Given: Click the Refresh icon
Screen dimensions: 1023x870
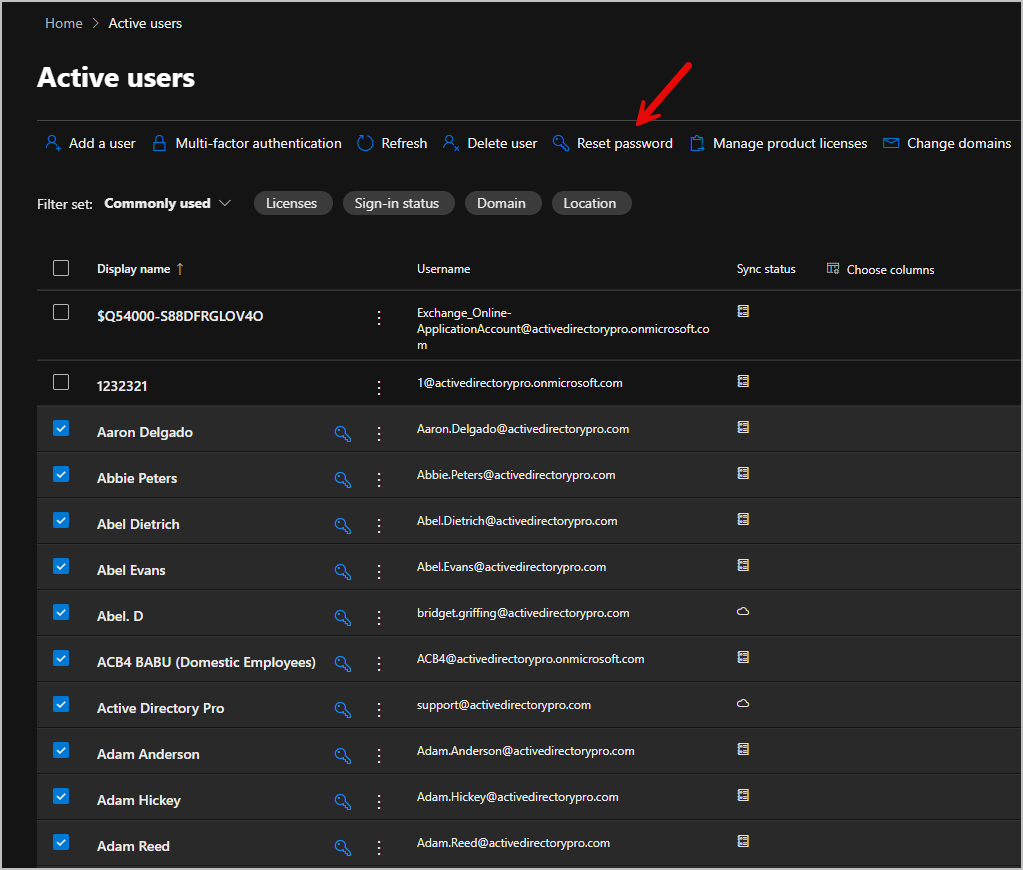Looking at the screenshot, I should point(364,143).
